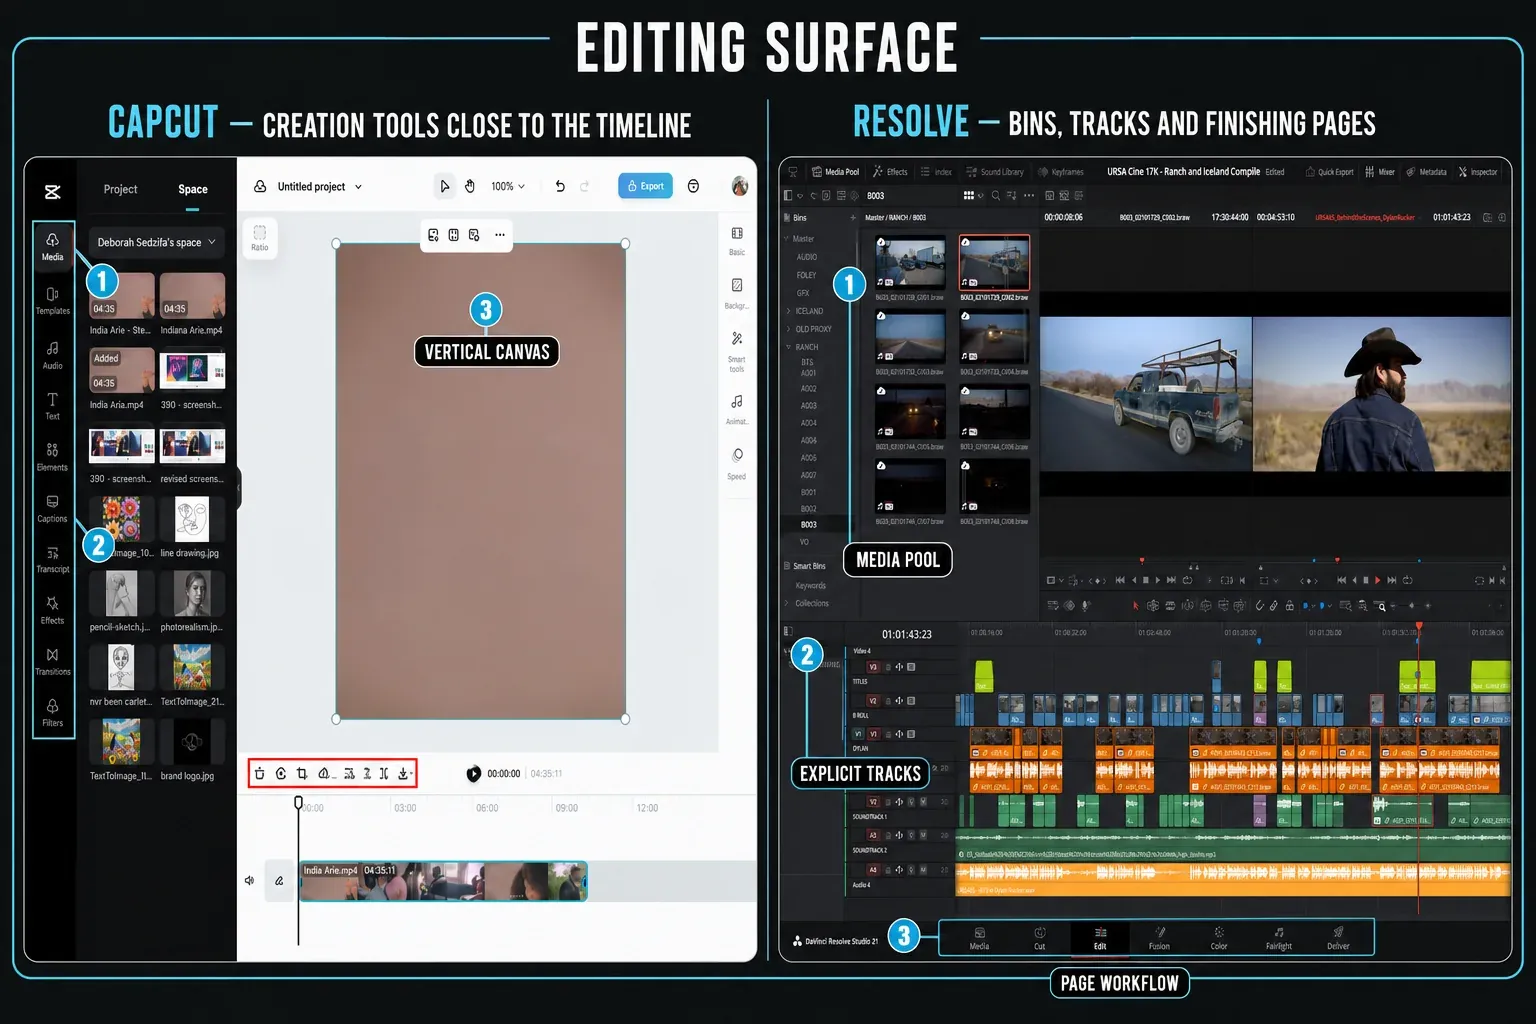Open more options on the canvas floating toolbar
This screenshot has height=1024, width=1536.
pyautogui.click(x=500, y=235)
